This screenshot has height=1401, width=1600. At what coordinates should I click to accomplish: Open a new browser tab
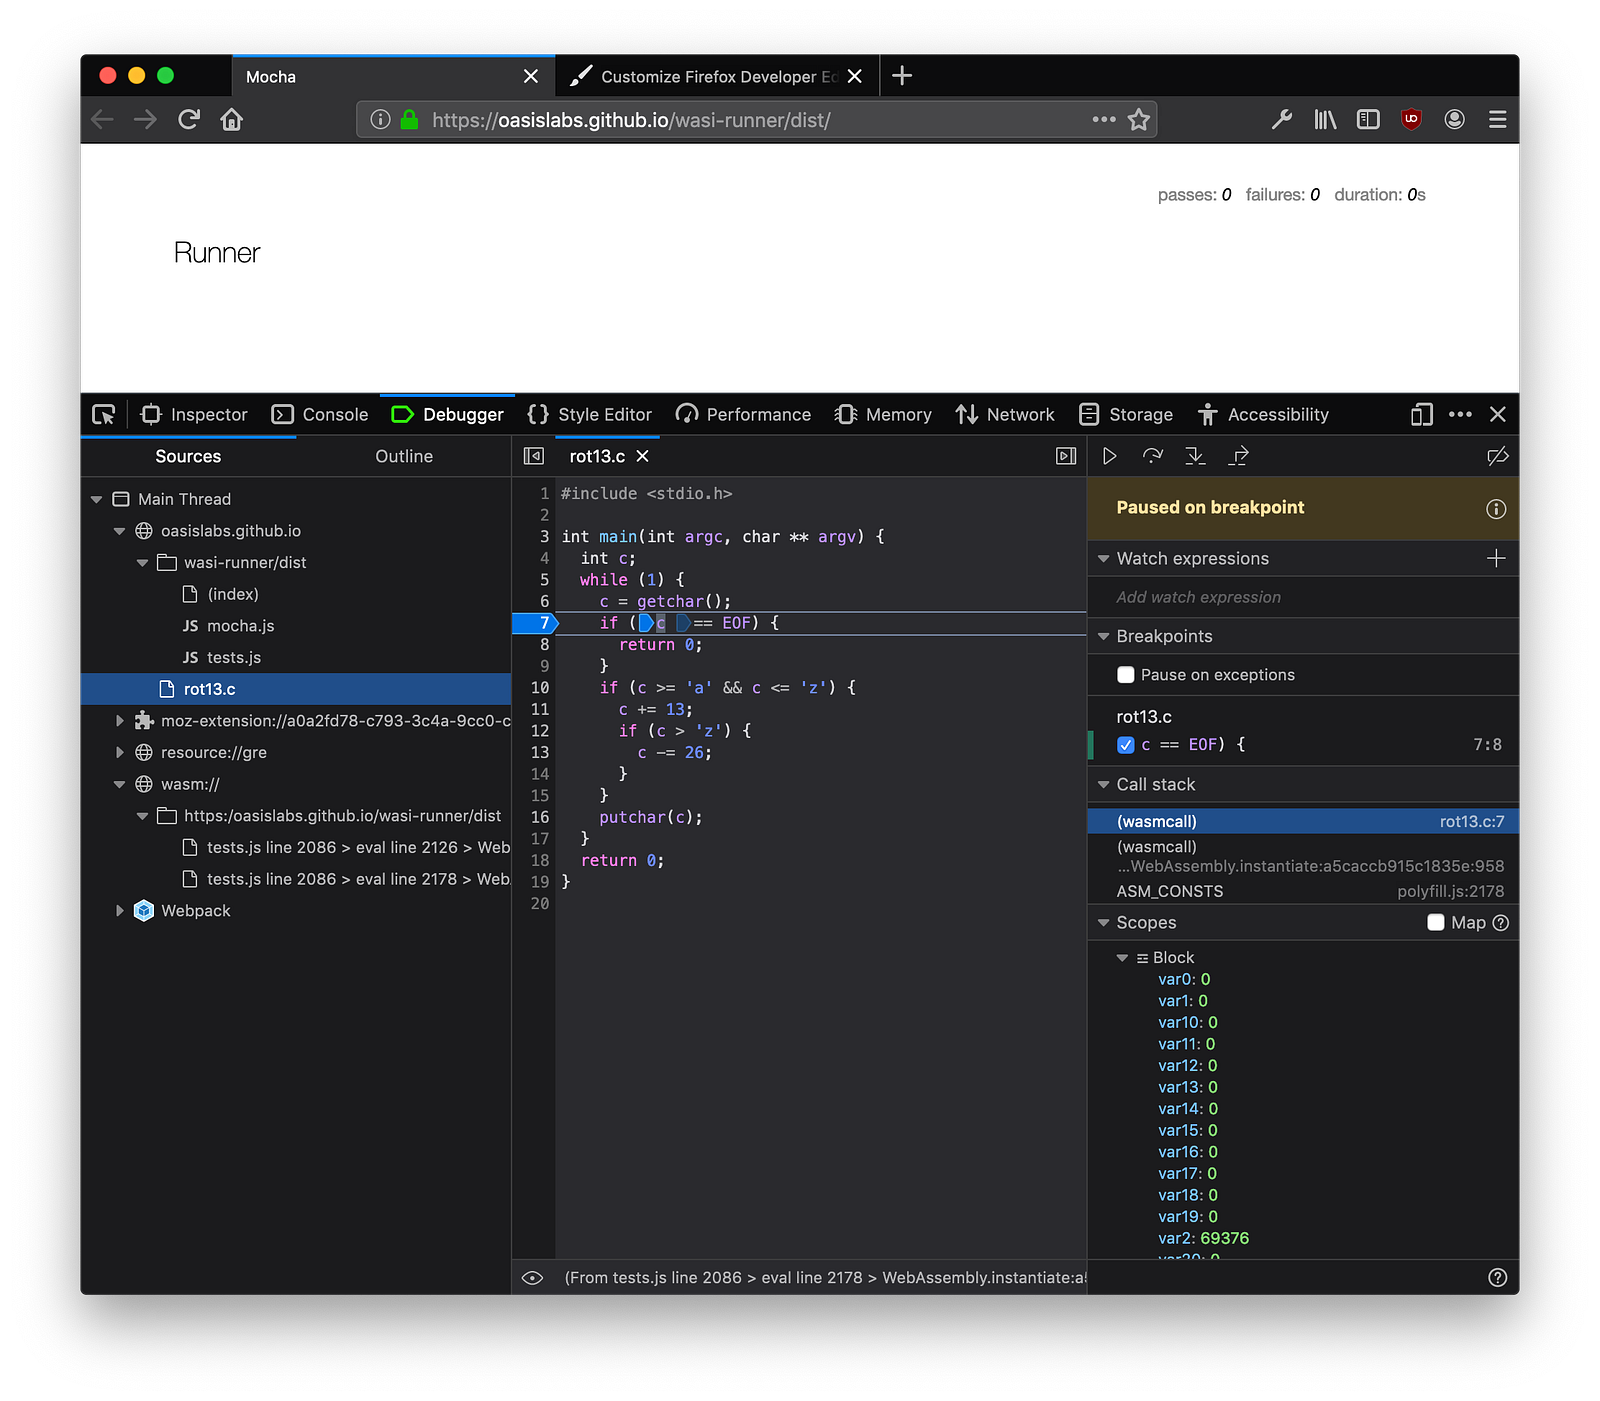(902, 76)
